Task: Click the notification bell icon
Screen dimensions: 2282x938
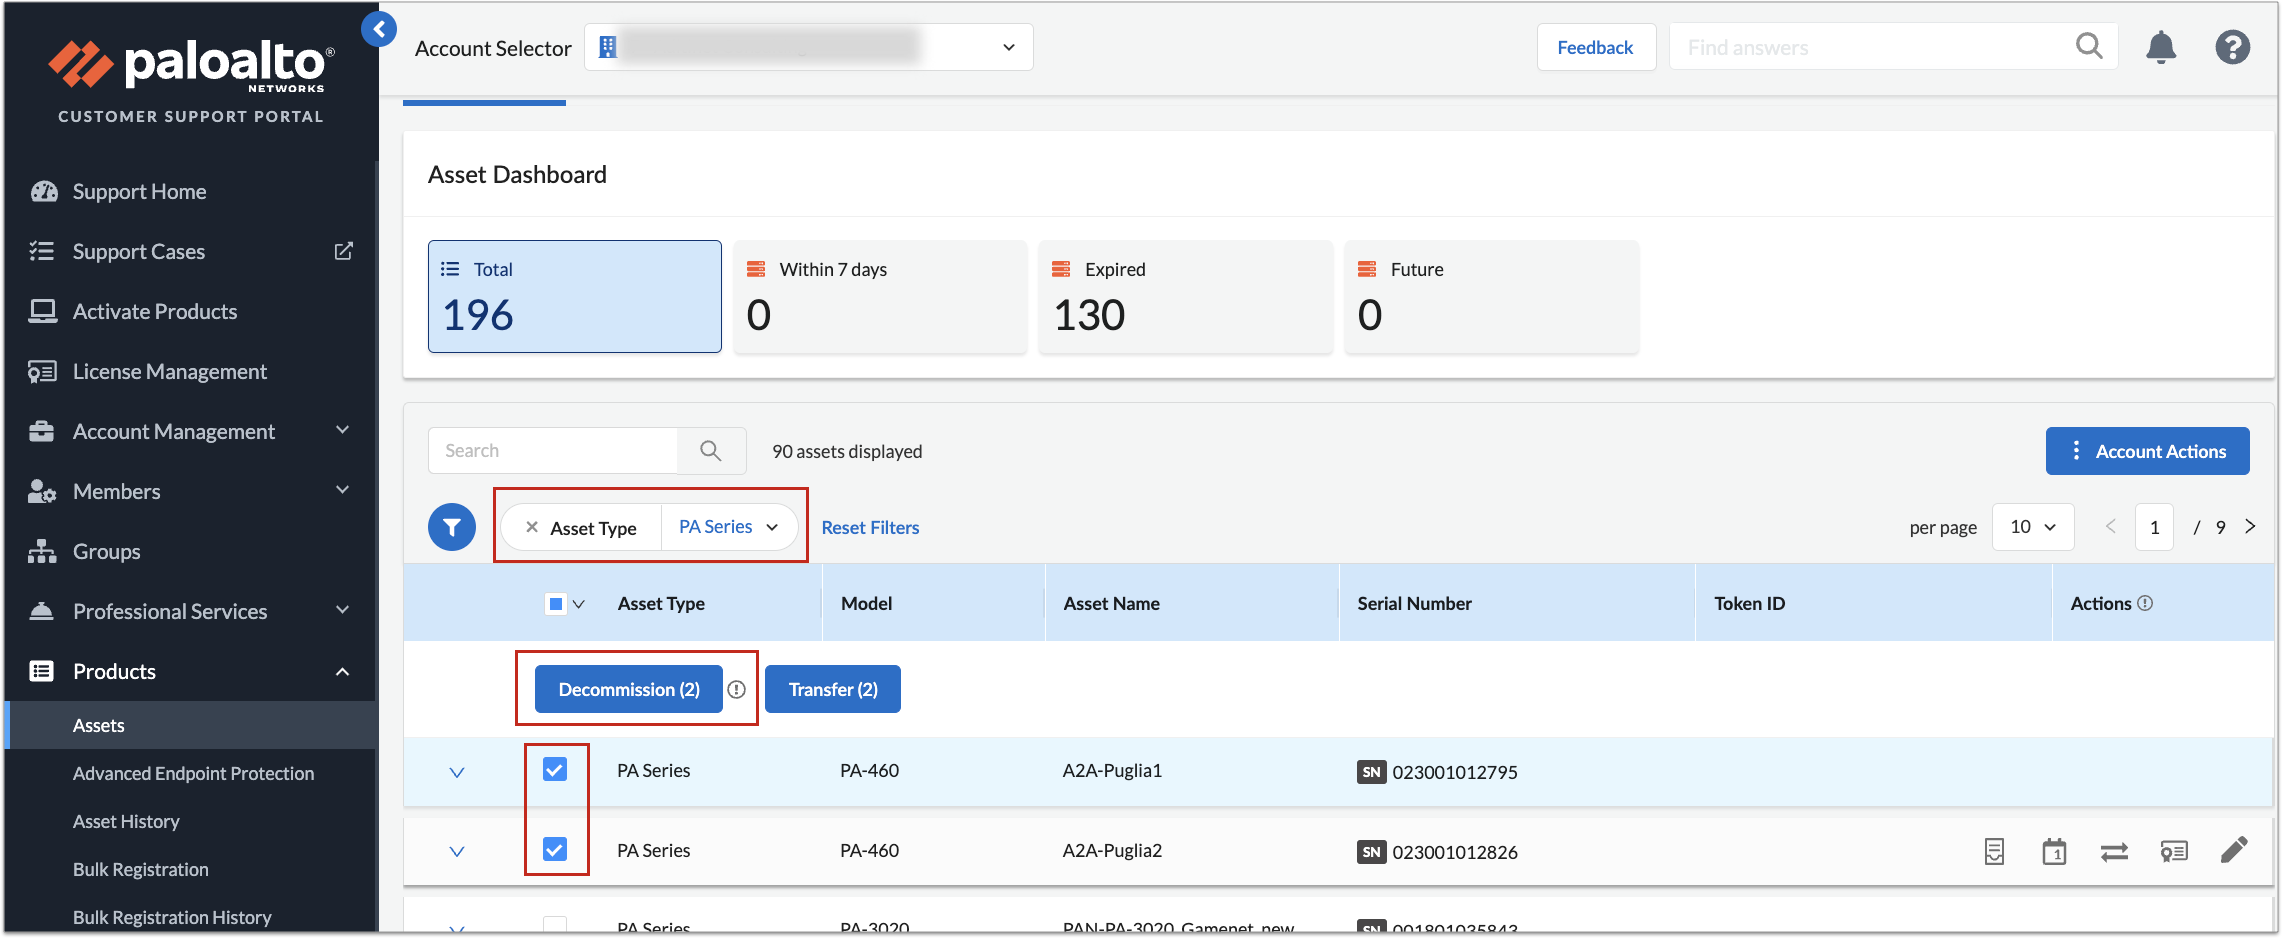Action: (2160, 47)
